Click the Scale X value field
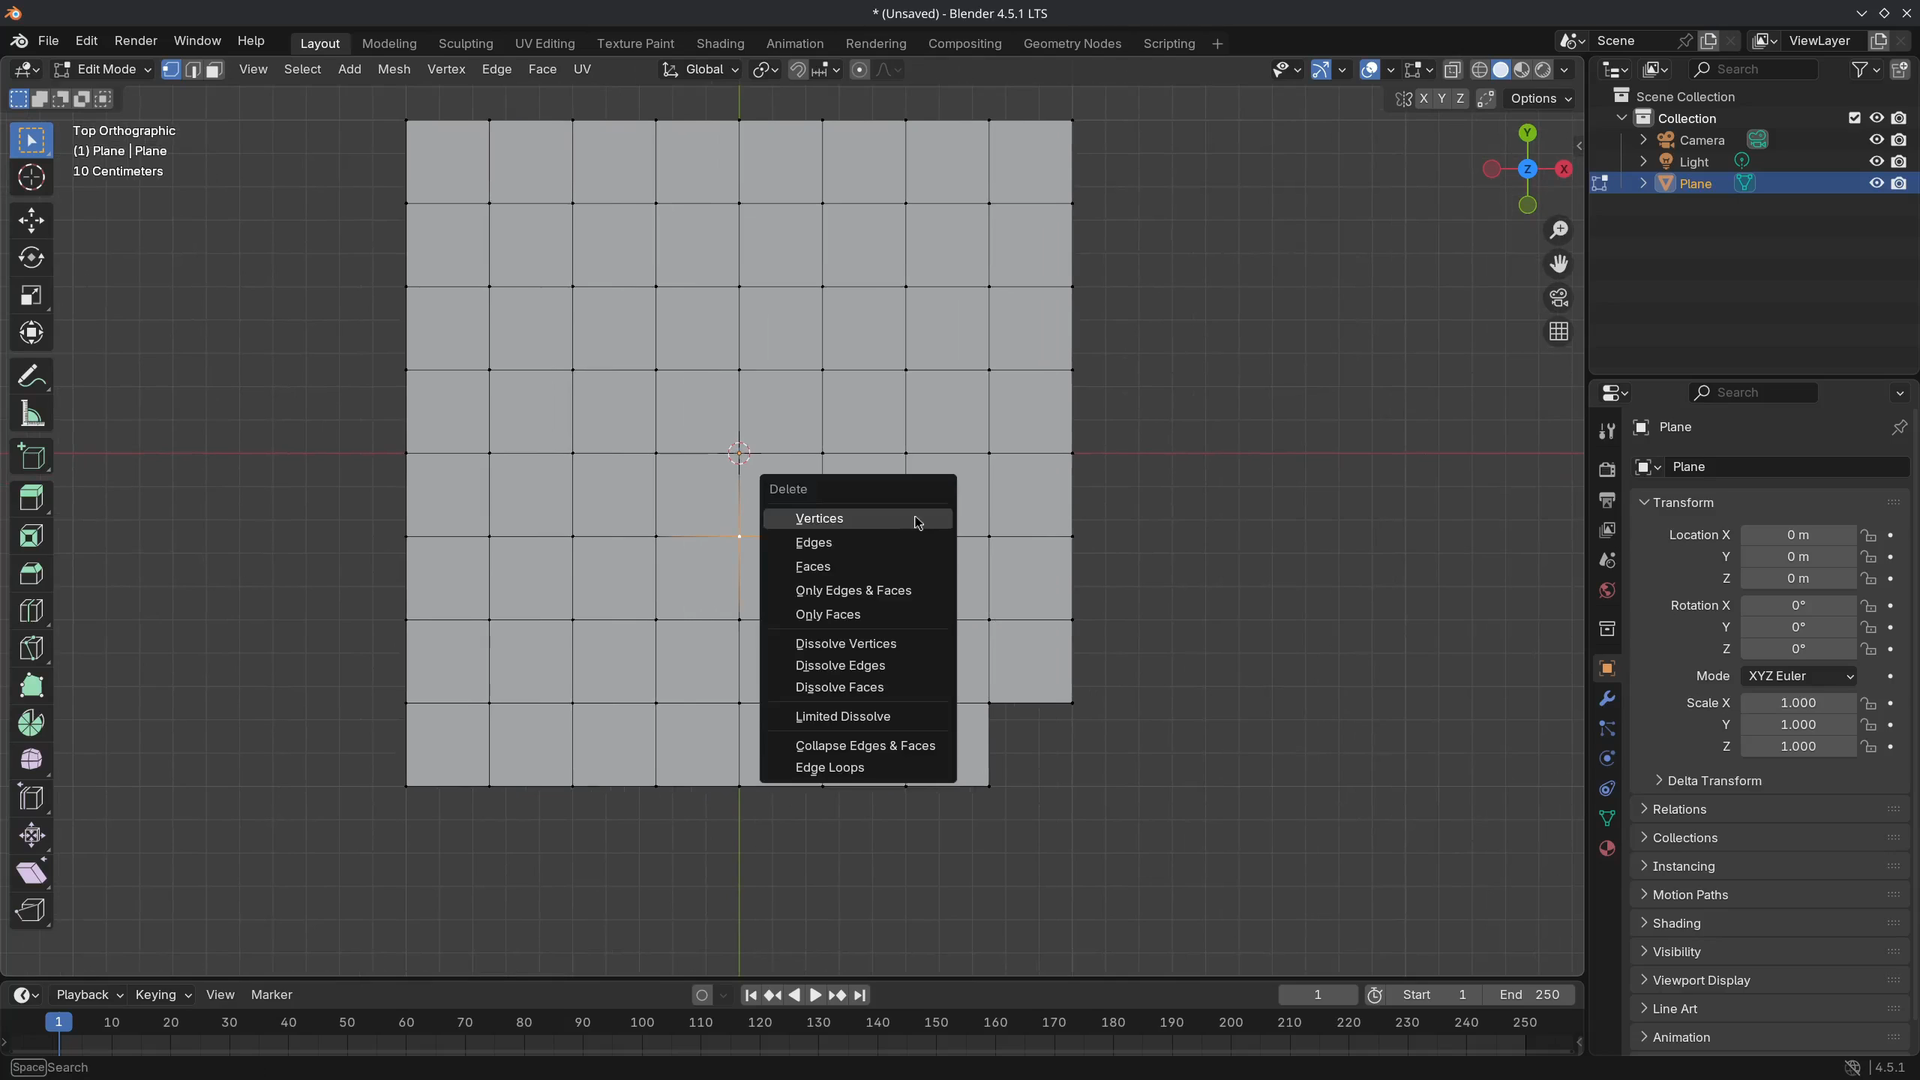The image size is (1920, 1080). (1797, 703)
